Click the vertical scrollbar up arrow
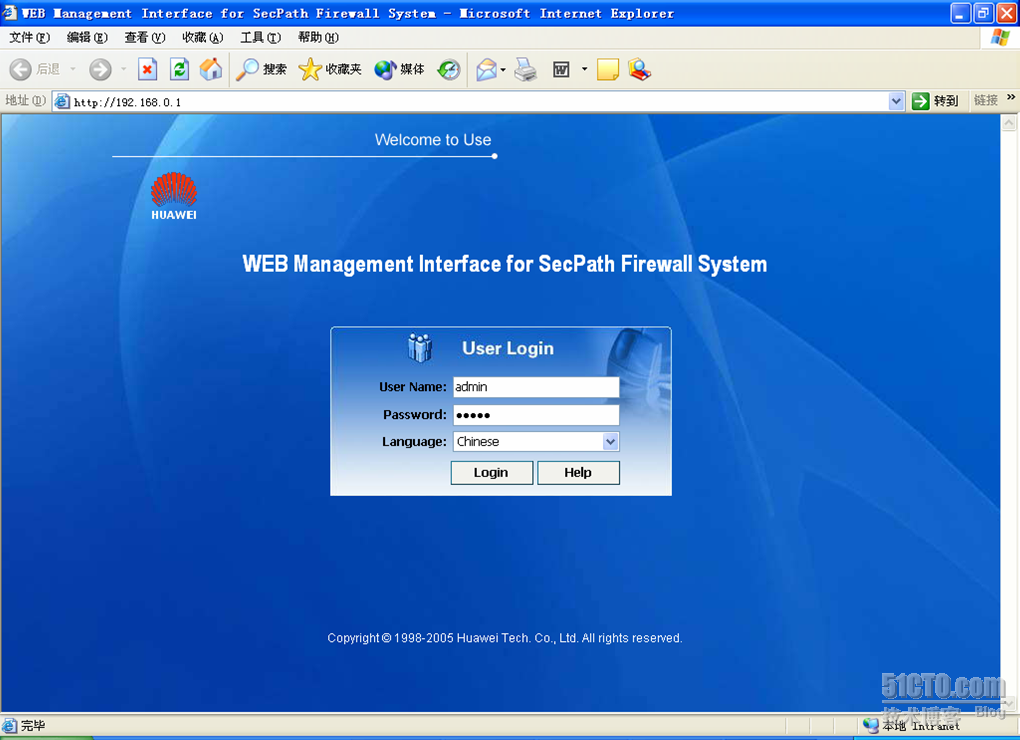The width and height of the screenshot is (1020, 740). pos(1009,122)
